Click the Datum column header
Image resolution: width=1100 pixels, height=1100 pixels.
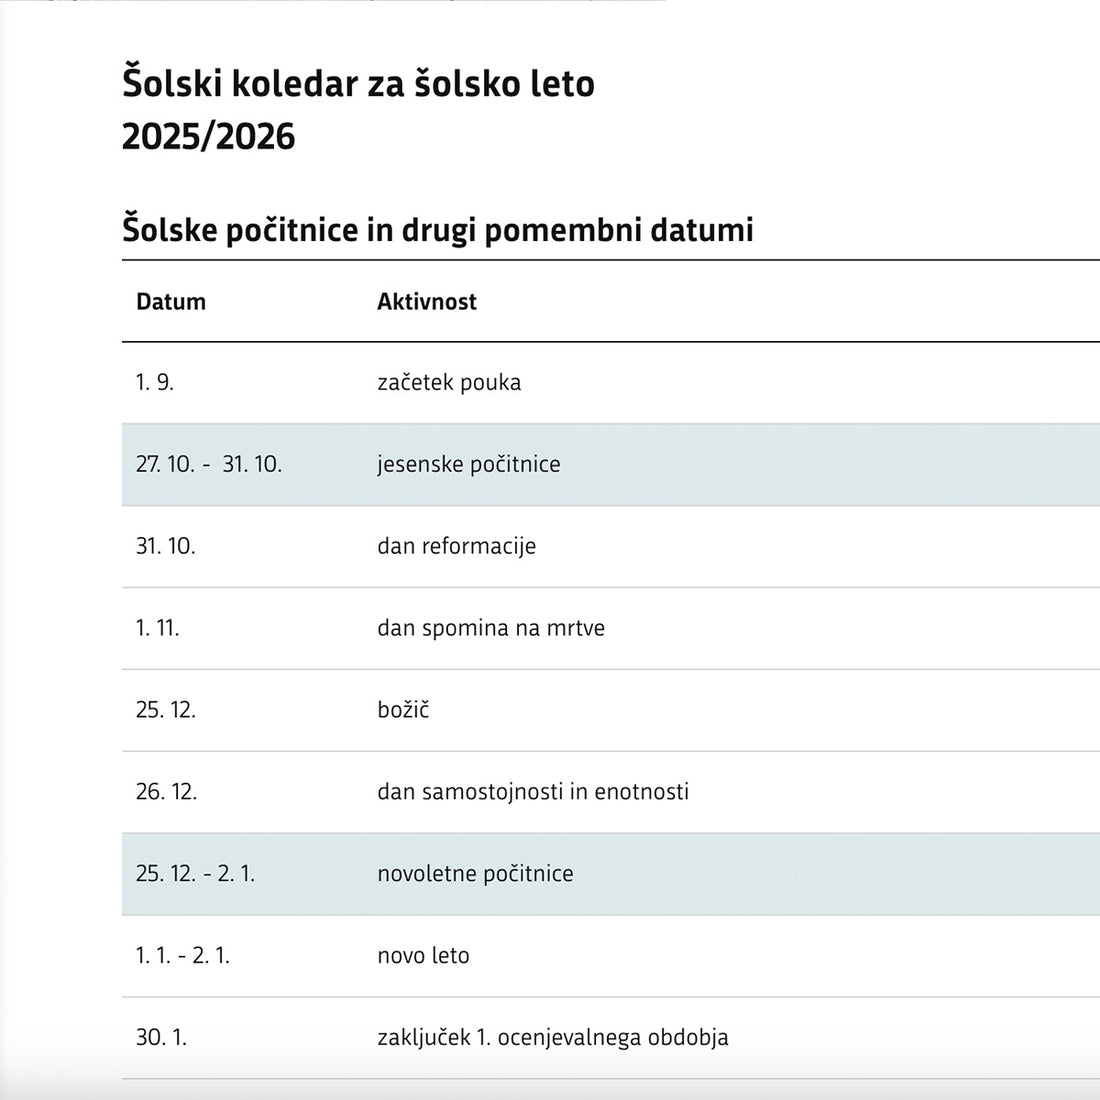pyautogui.click(x=171, y=302)
